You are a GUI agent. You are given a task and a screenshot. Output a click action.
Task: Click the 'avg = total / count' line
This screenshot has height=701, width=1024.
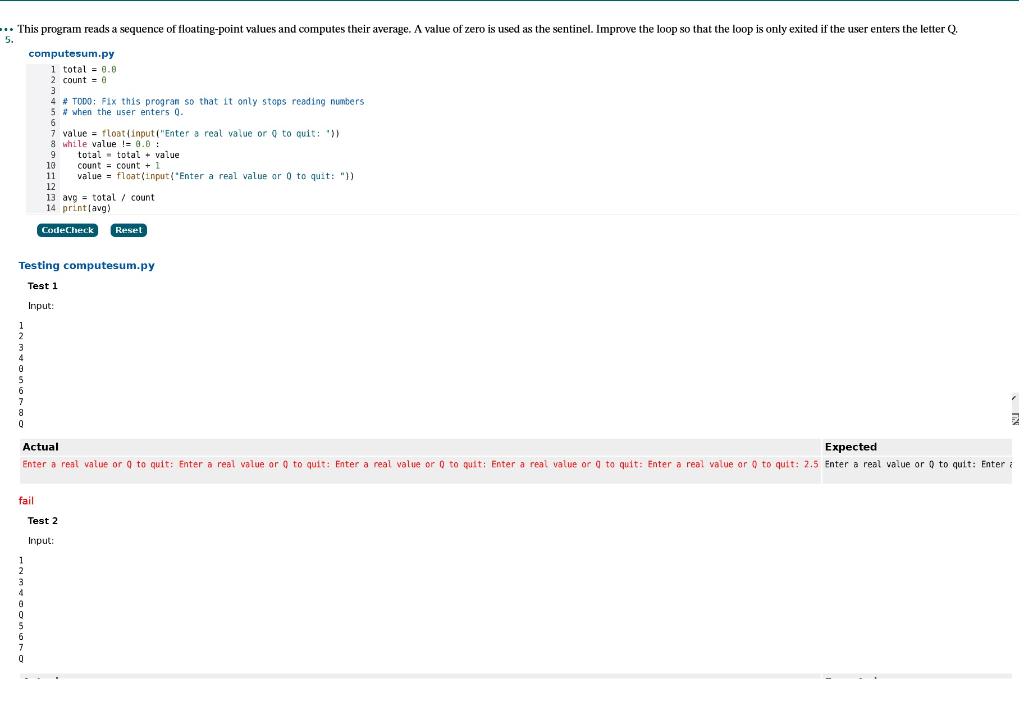(108, 197)
